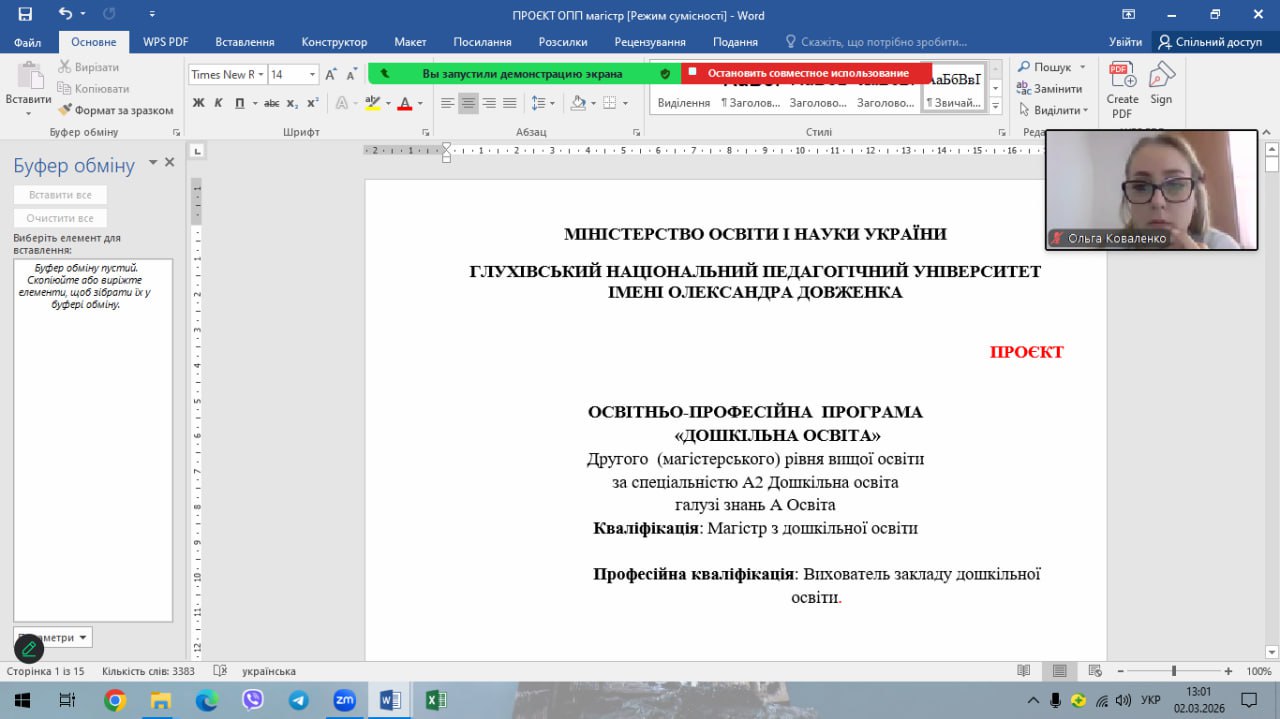
Task: Toggle strikethrough text formatting
Action: point(271,103)
